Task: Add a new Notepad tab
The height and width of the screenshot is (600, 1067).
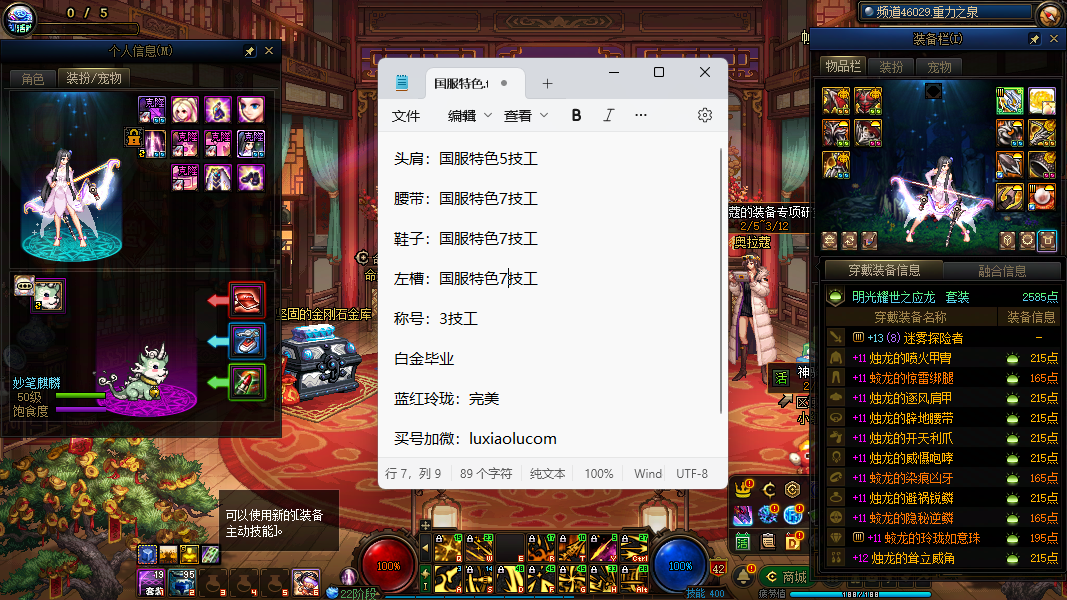Action: click(547, 83)
